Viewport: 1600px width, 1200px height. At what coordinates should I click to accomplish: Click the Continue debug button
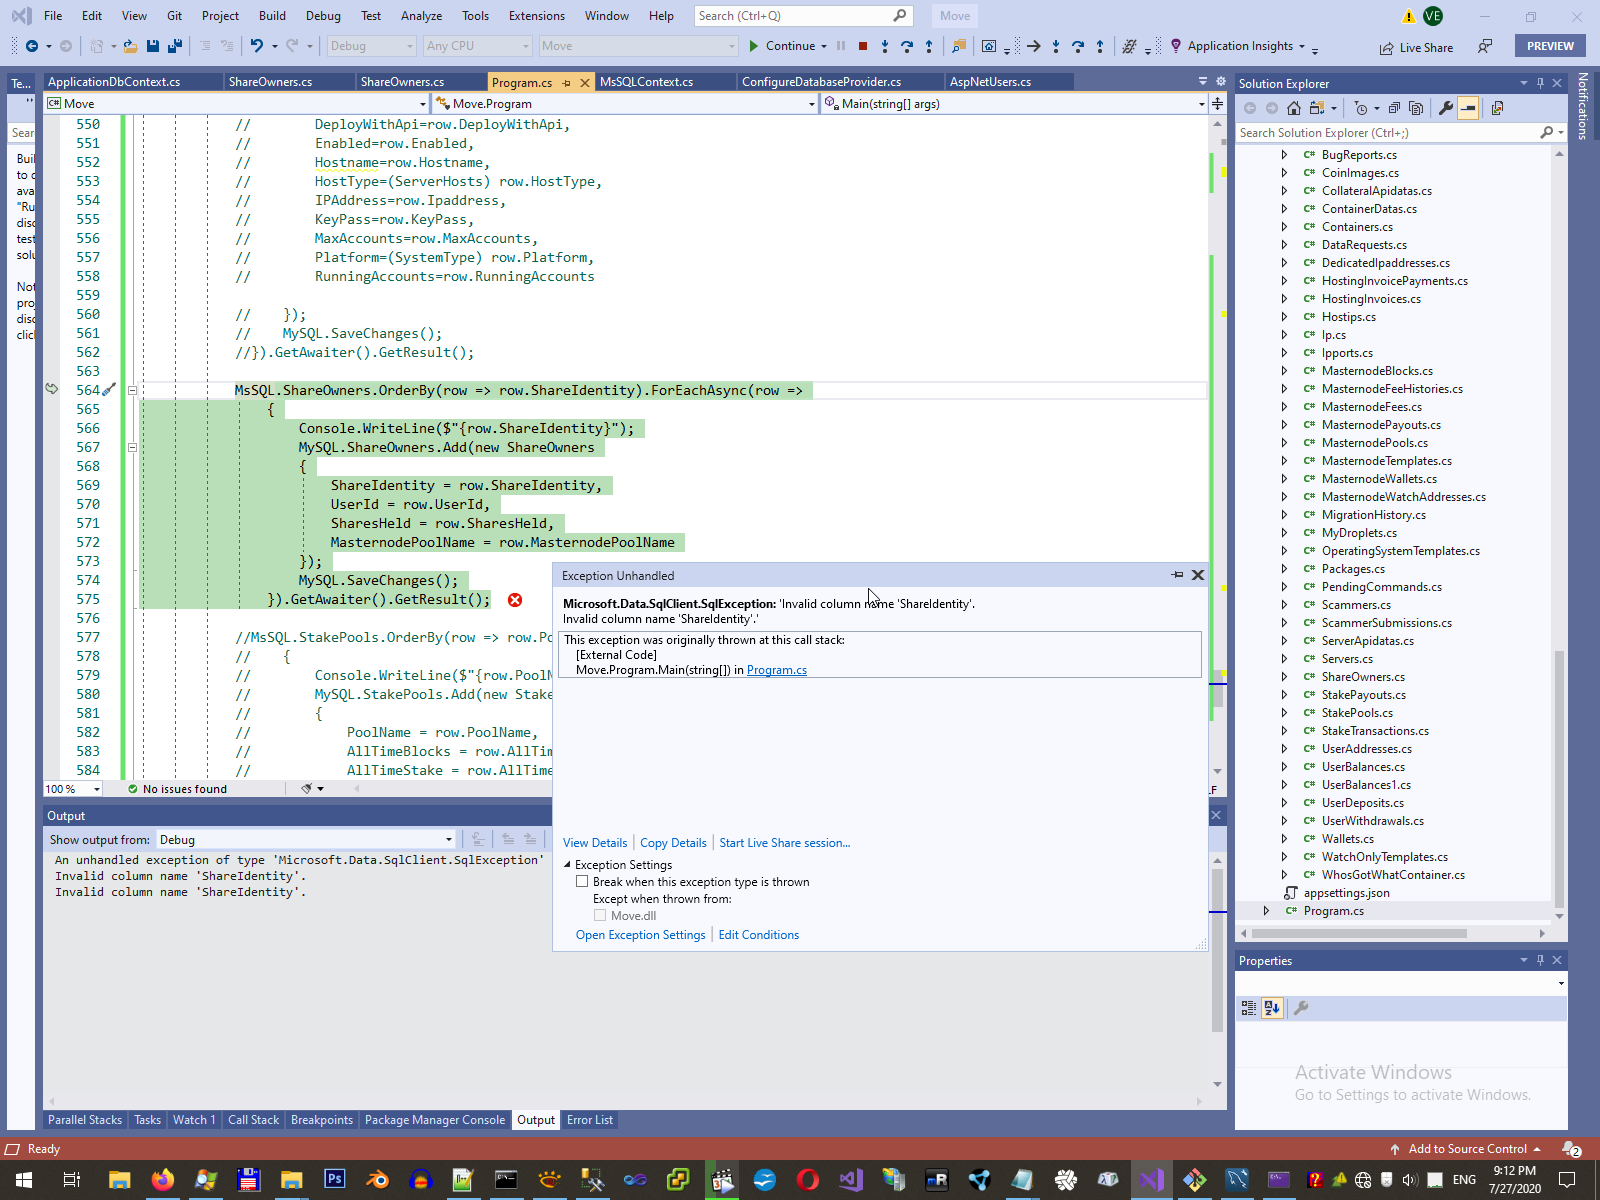point(780,46)
